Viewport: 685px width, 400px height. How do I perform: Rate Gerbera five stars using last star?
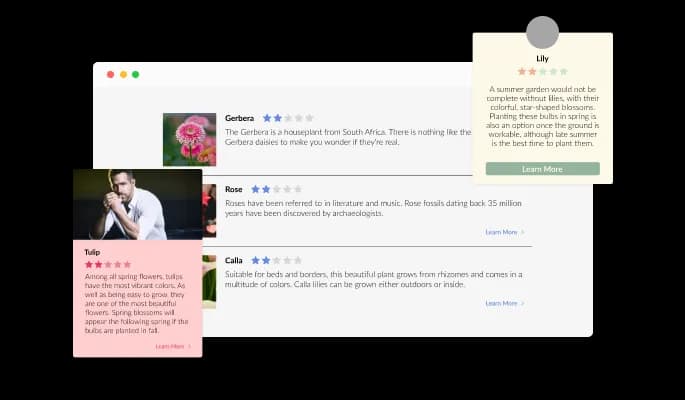pos(309,118)
